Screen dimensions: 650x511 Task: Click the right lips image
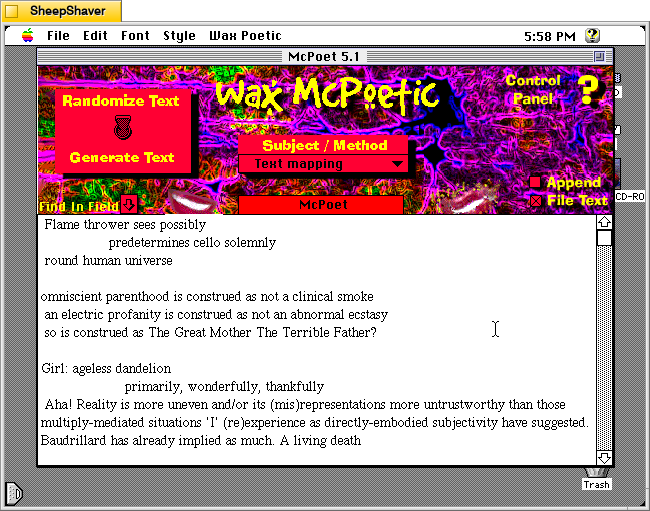point(468,200)
